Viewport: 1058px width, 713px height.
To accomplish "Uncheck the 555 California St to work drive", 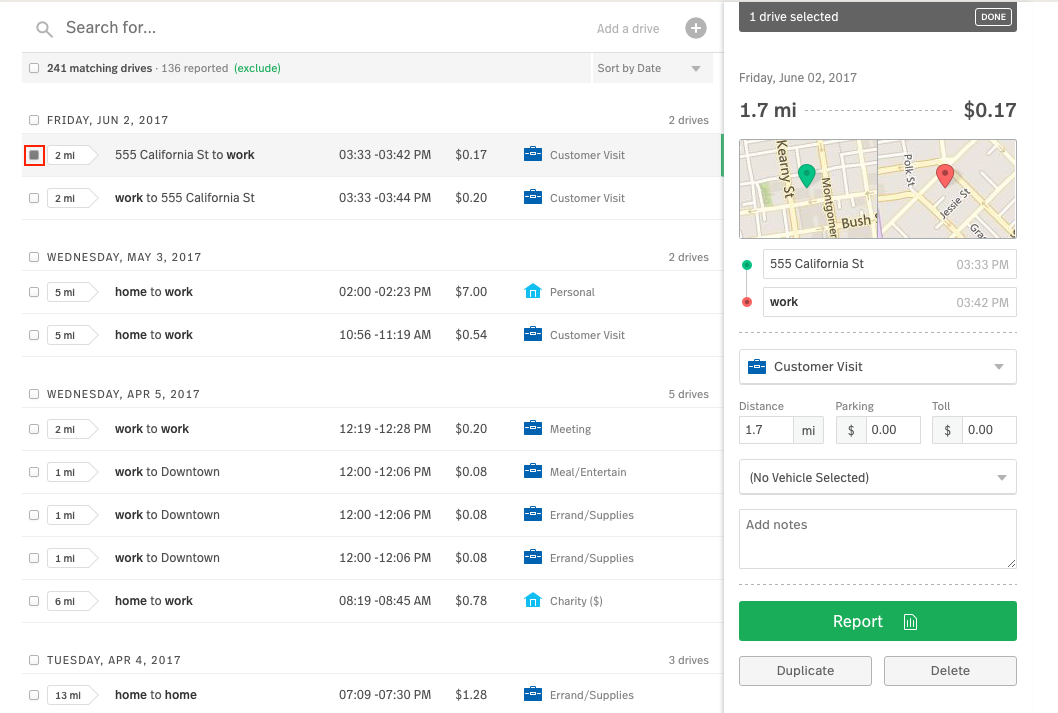I will tap(34, 155).
